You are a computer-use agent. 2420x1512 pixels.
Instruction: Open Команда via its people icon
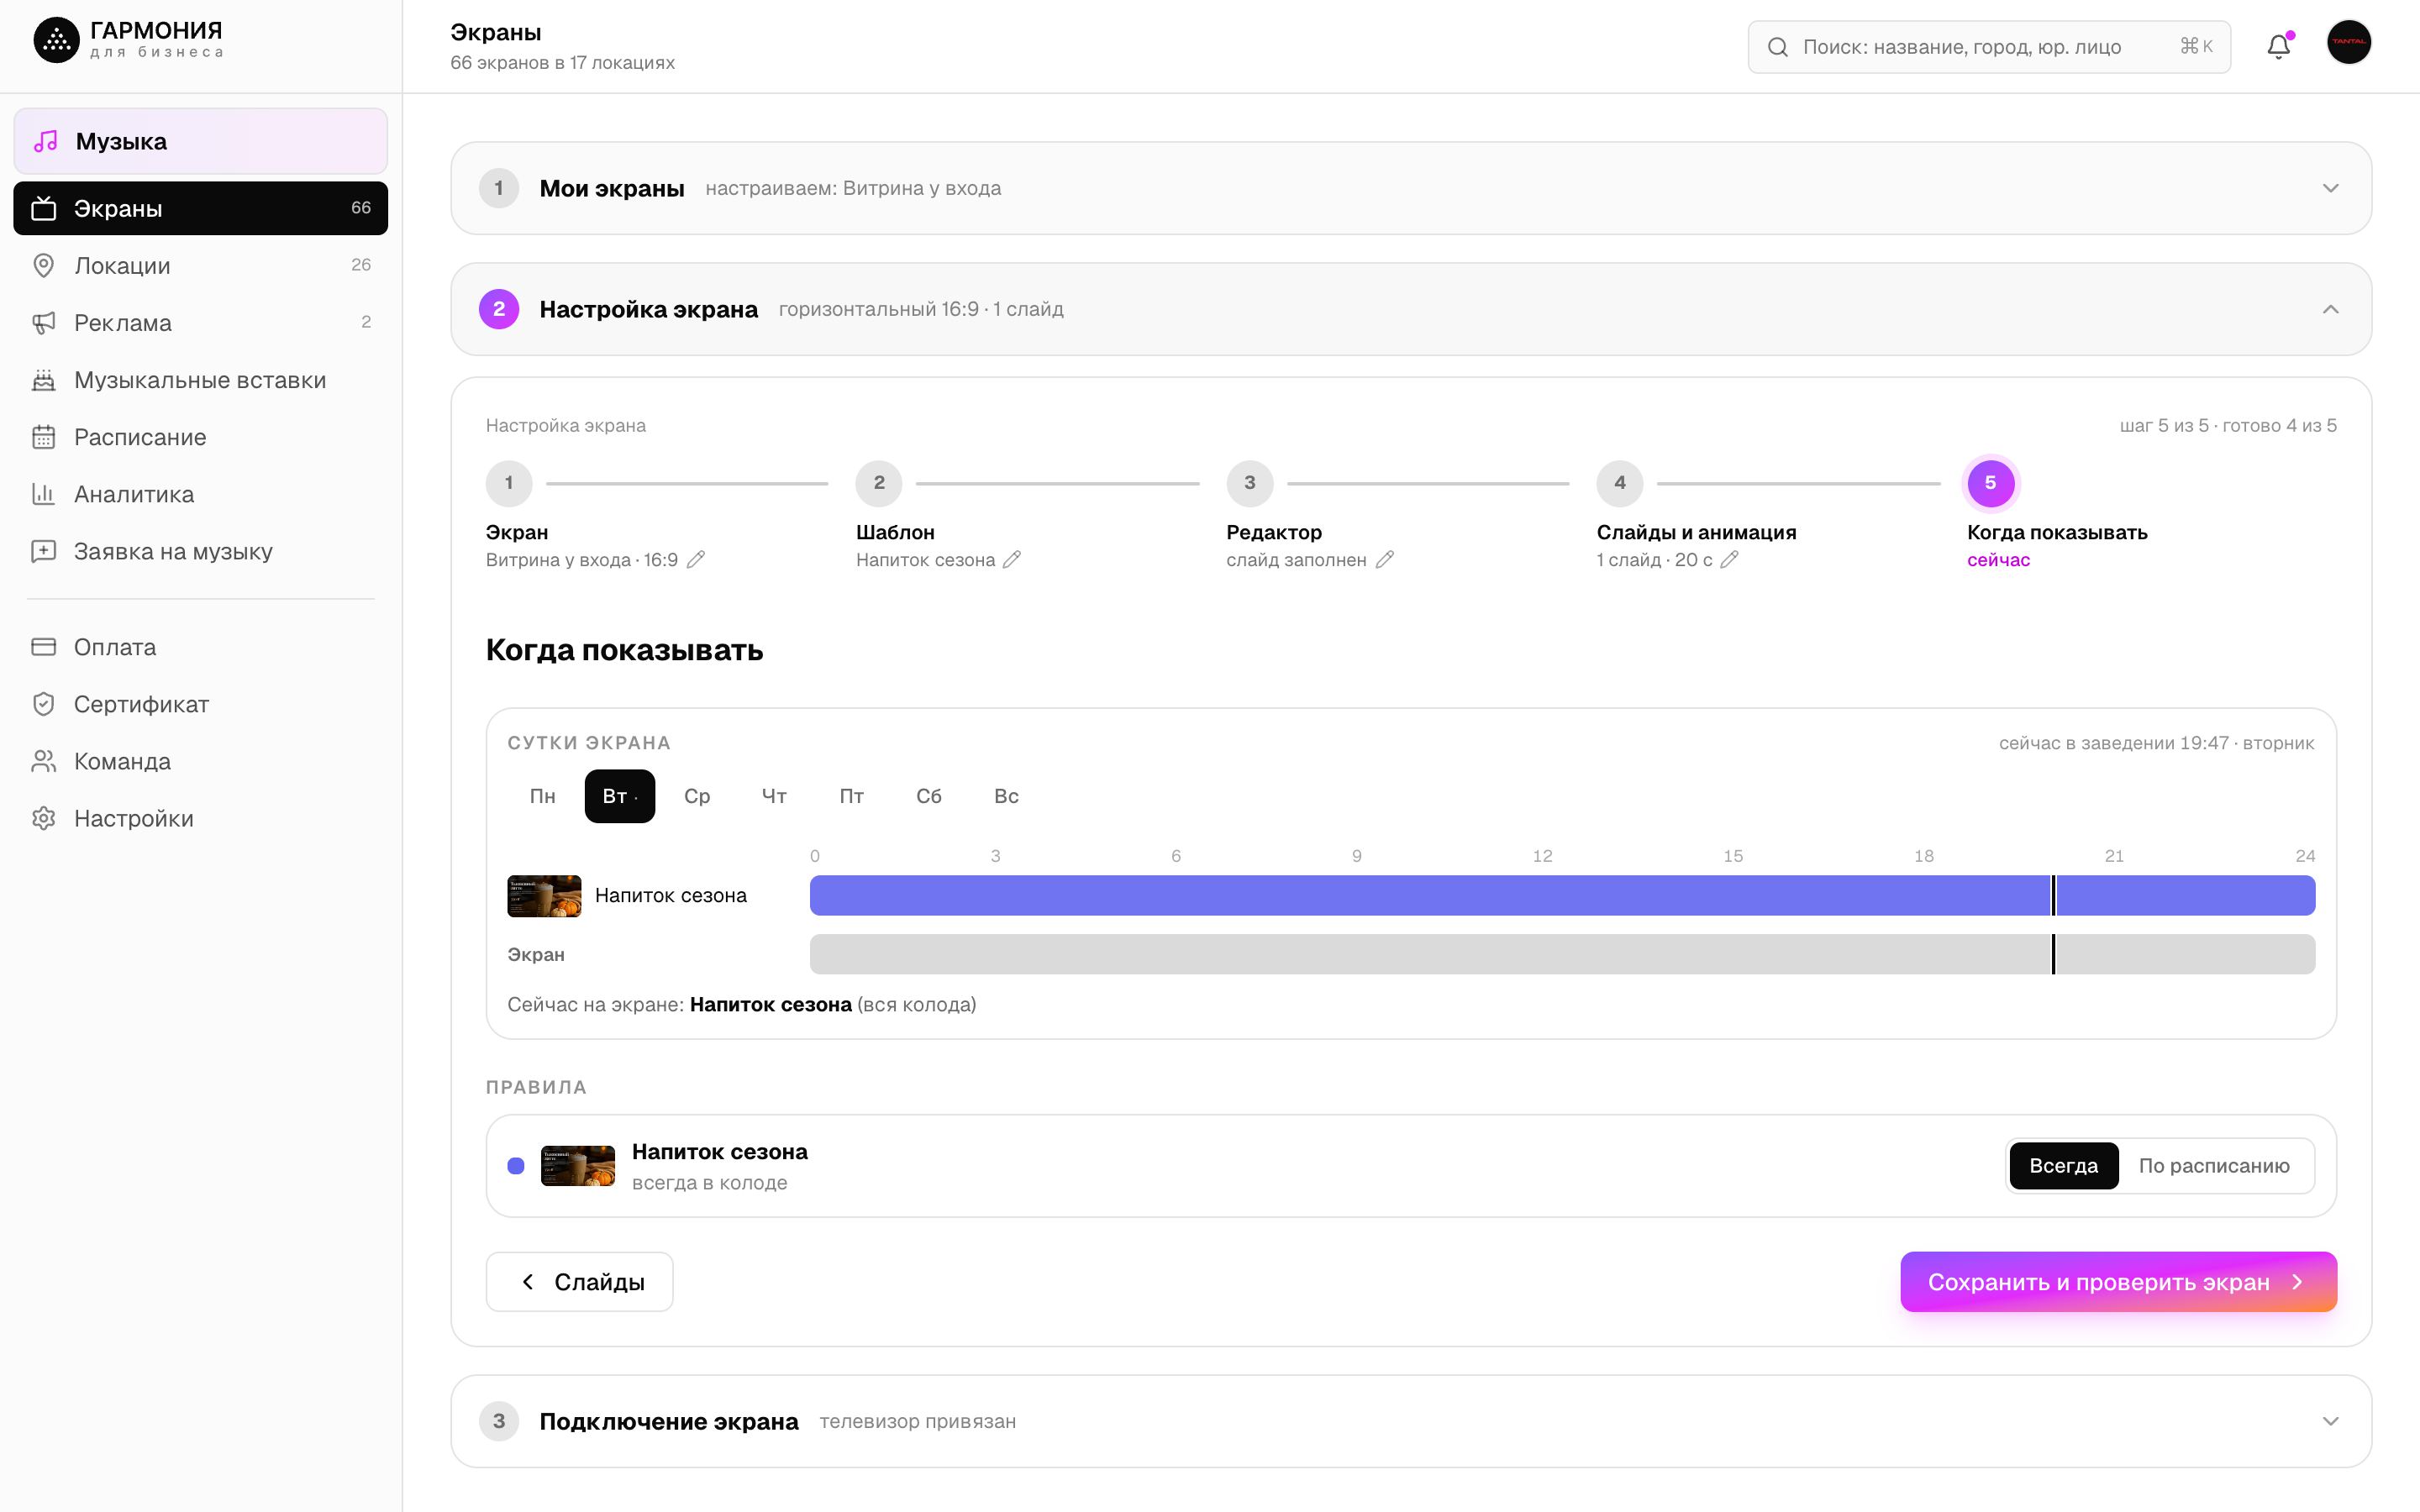[44, 760]
